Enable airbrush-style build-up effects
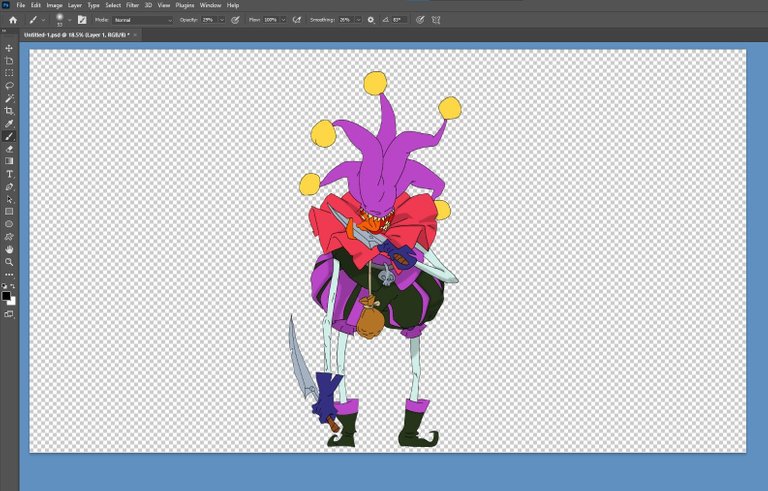Viewport: 768px width, 491px height. tap(296, 20)
